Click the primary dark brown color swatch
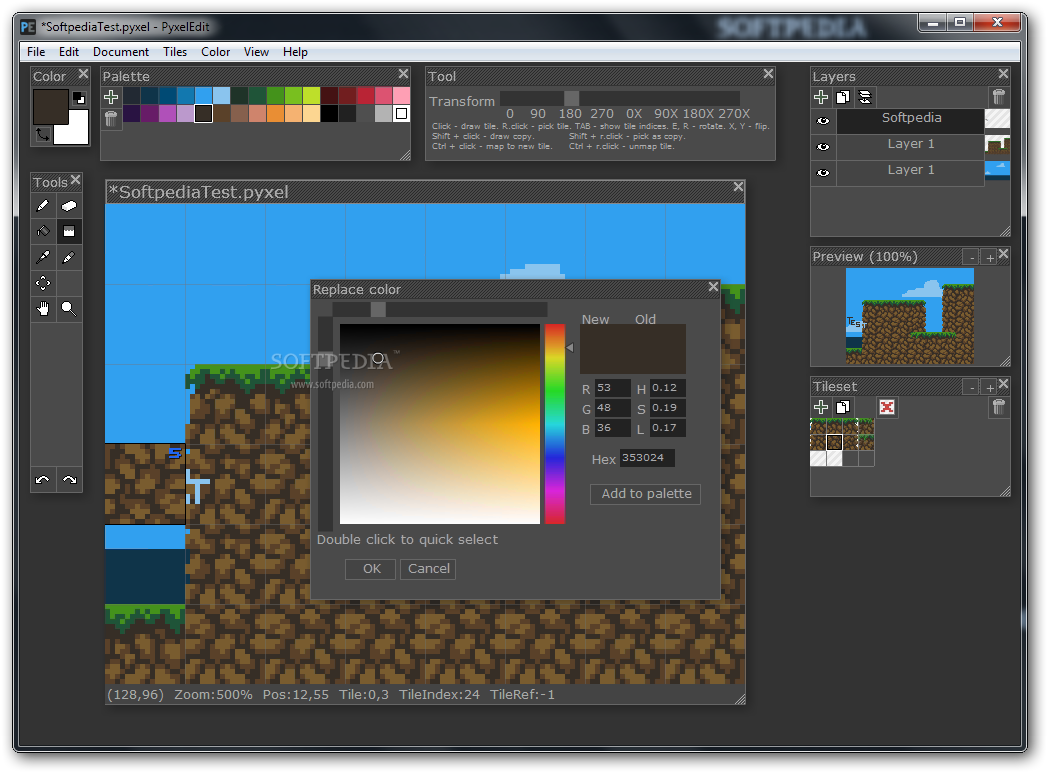1048x773 pixels. [x=51, y=108]
